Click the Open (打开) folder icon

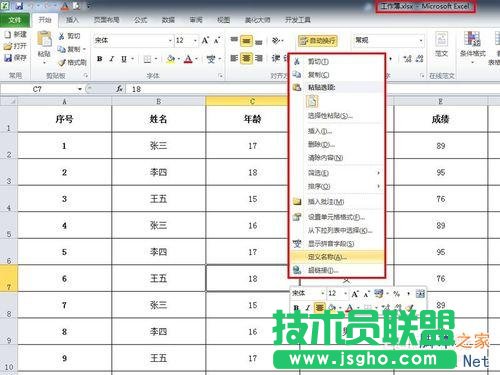tap(8, 46)
